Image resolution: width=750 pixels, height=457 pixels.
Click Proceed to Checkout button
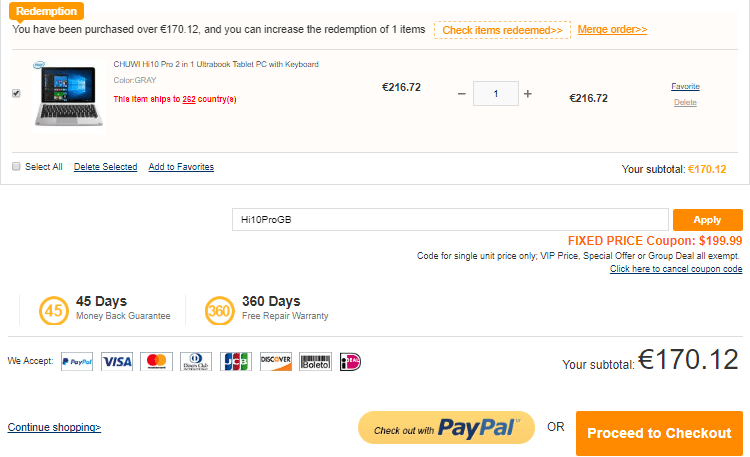pyautogui.click(x=659, y=433)
